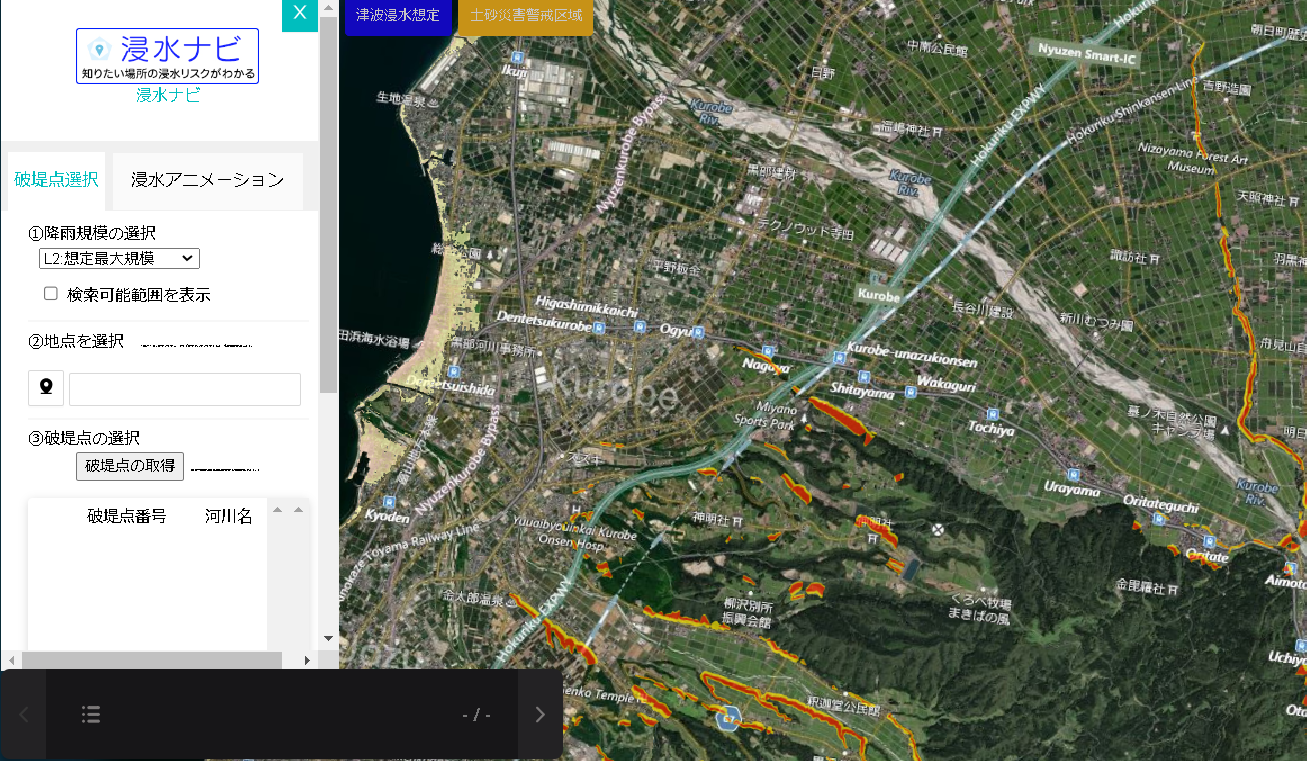Click the side panel vertical scrollbar
Screen dimensions: 1307x761
coord(328,205)
